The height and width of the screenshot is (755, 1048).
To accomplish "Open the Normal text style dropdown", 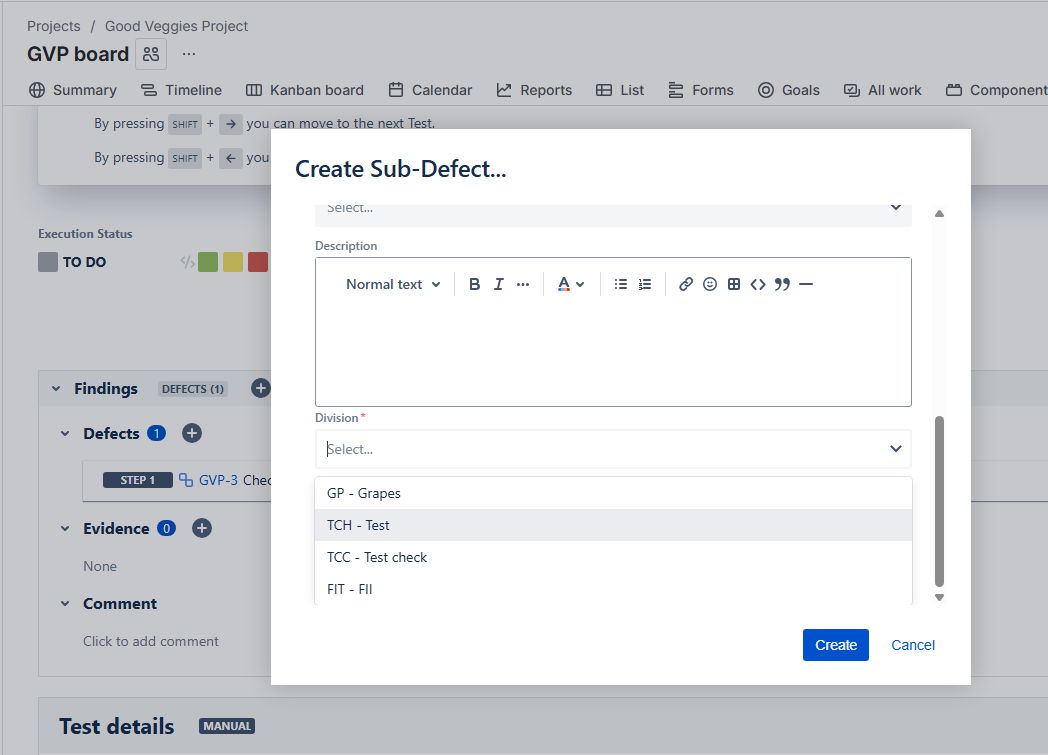I will (x=393, y=284).
